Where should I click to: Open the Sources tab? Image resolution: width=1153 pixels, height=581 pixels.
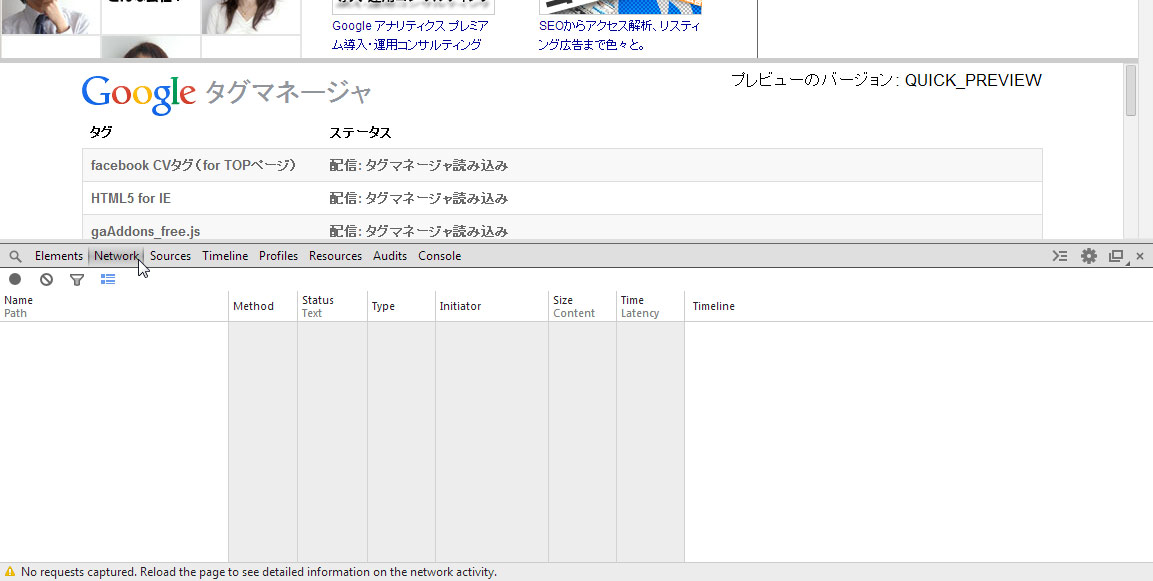click(x=171, y=256)
